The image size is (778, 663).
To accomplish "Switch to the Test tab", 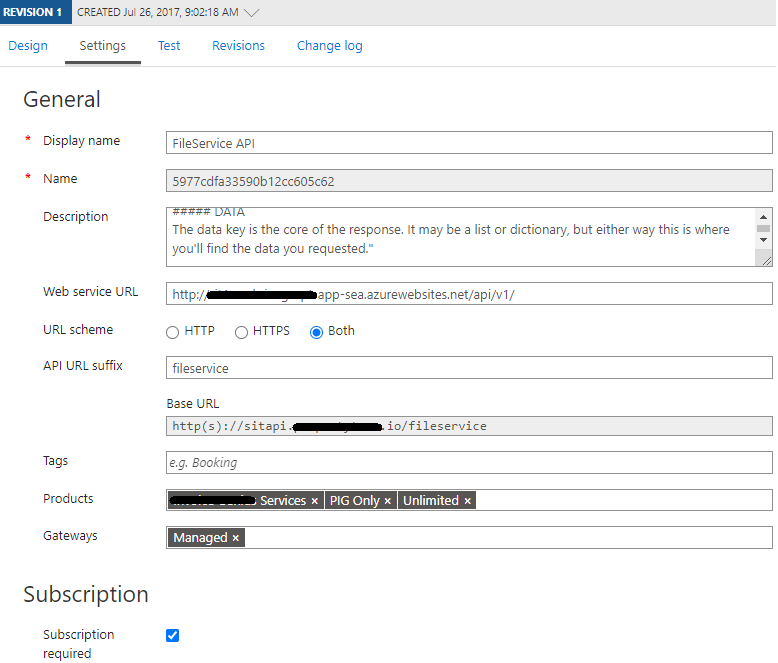I will pyautogui.click(x=169, y=46).
